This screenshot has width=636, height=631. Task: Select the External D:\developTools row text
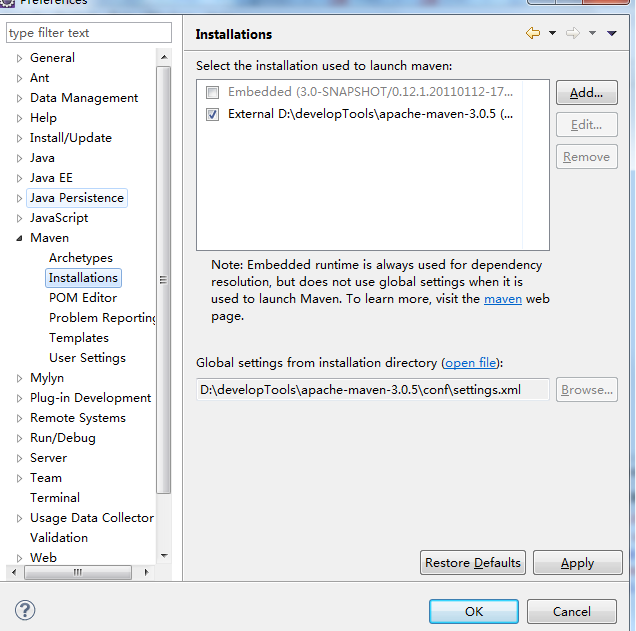[370, 114]
